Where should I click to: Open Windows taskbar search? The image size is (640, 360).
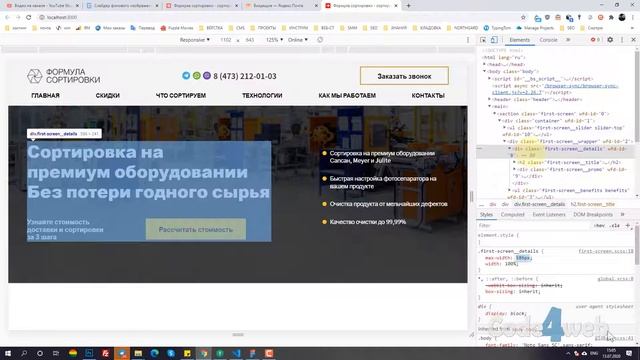pyautogui.click(x=24, y=353)
